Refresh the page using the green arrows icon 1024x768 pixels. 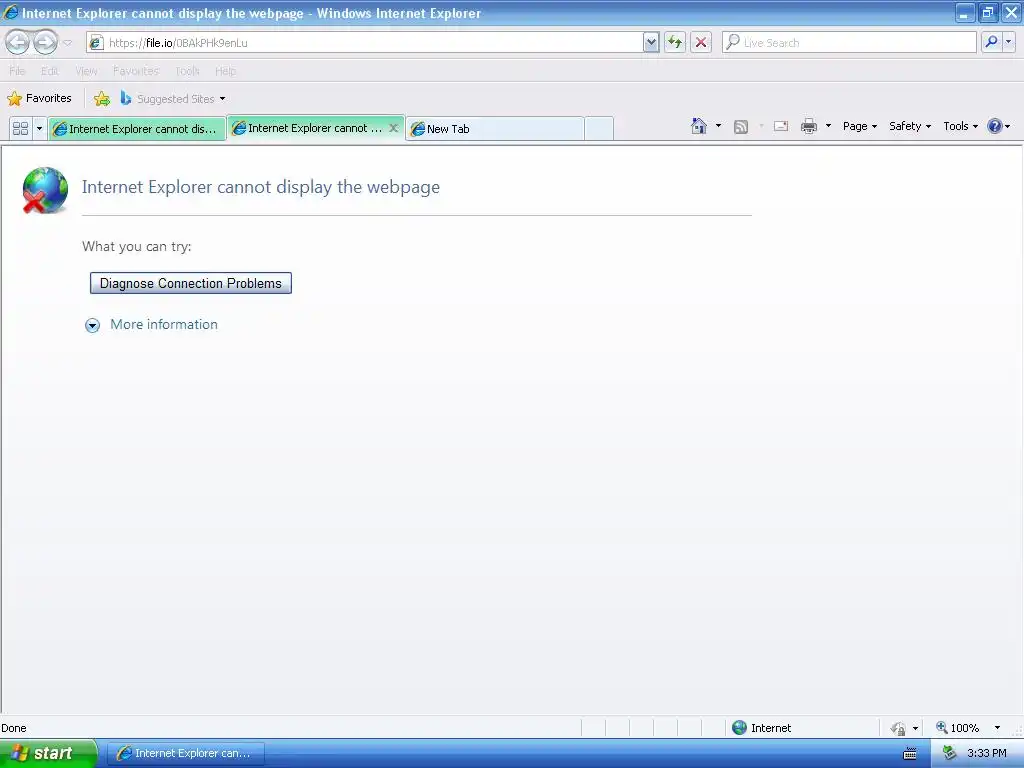coord(675,42)
